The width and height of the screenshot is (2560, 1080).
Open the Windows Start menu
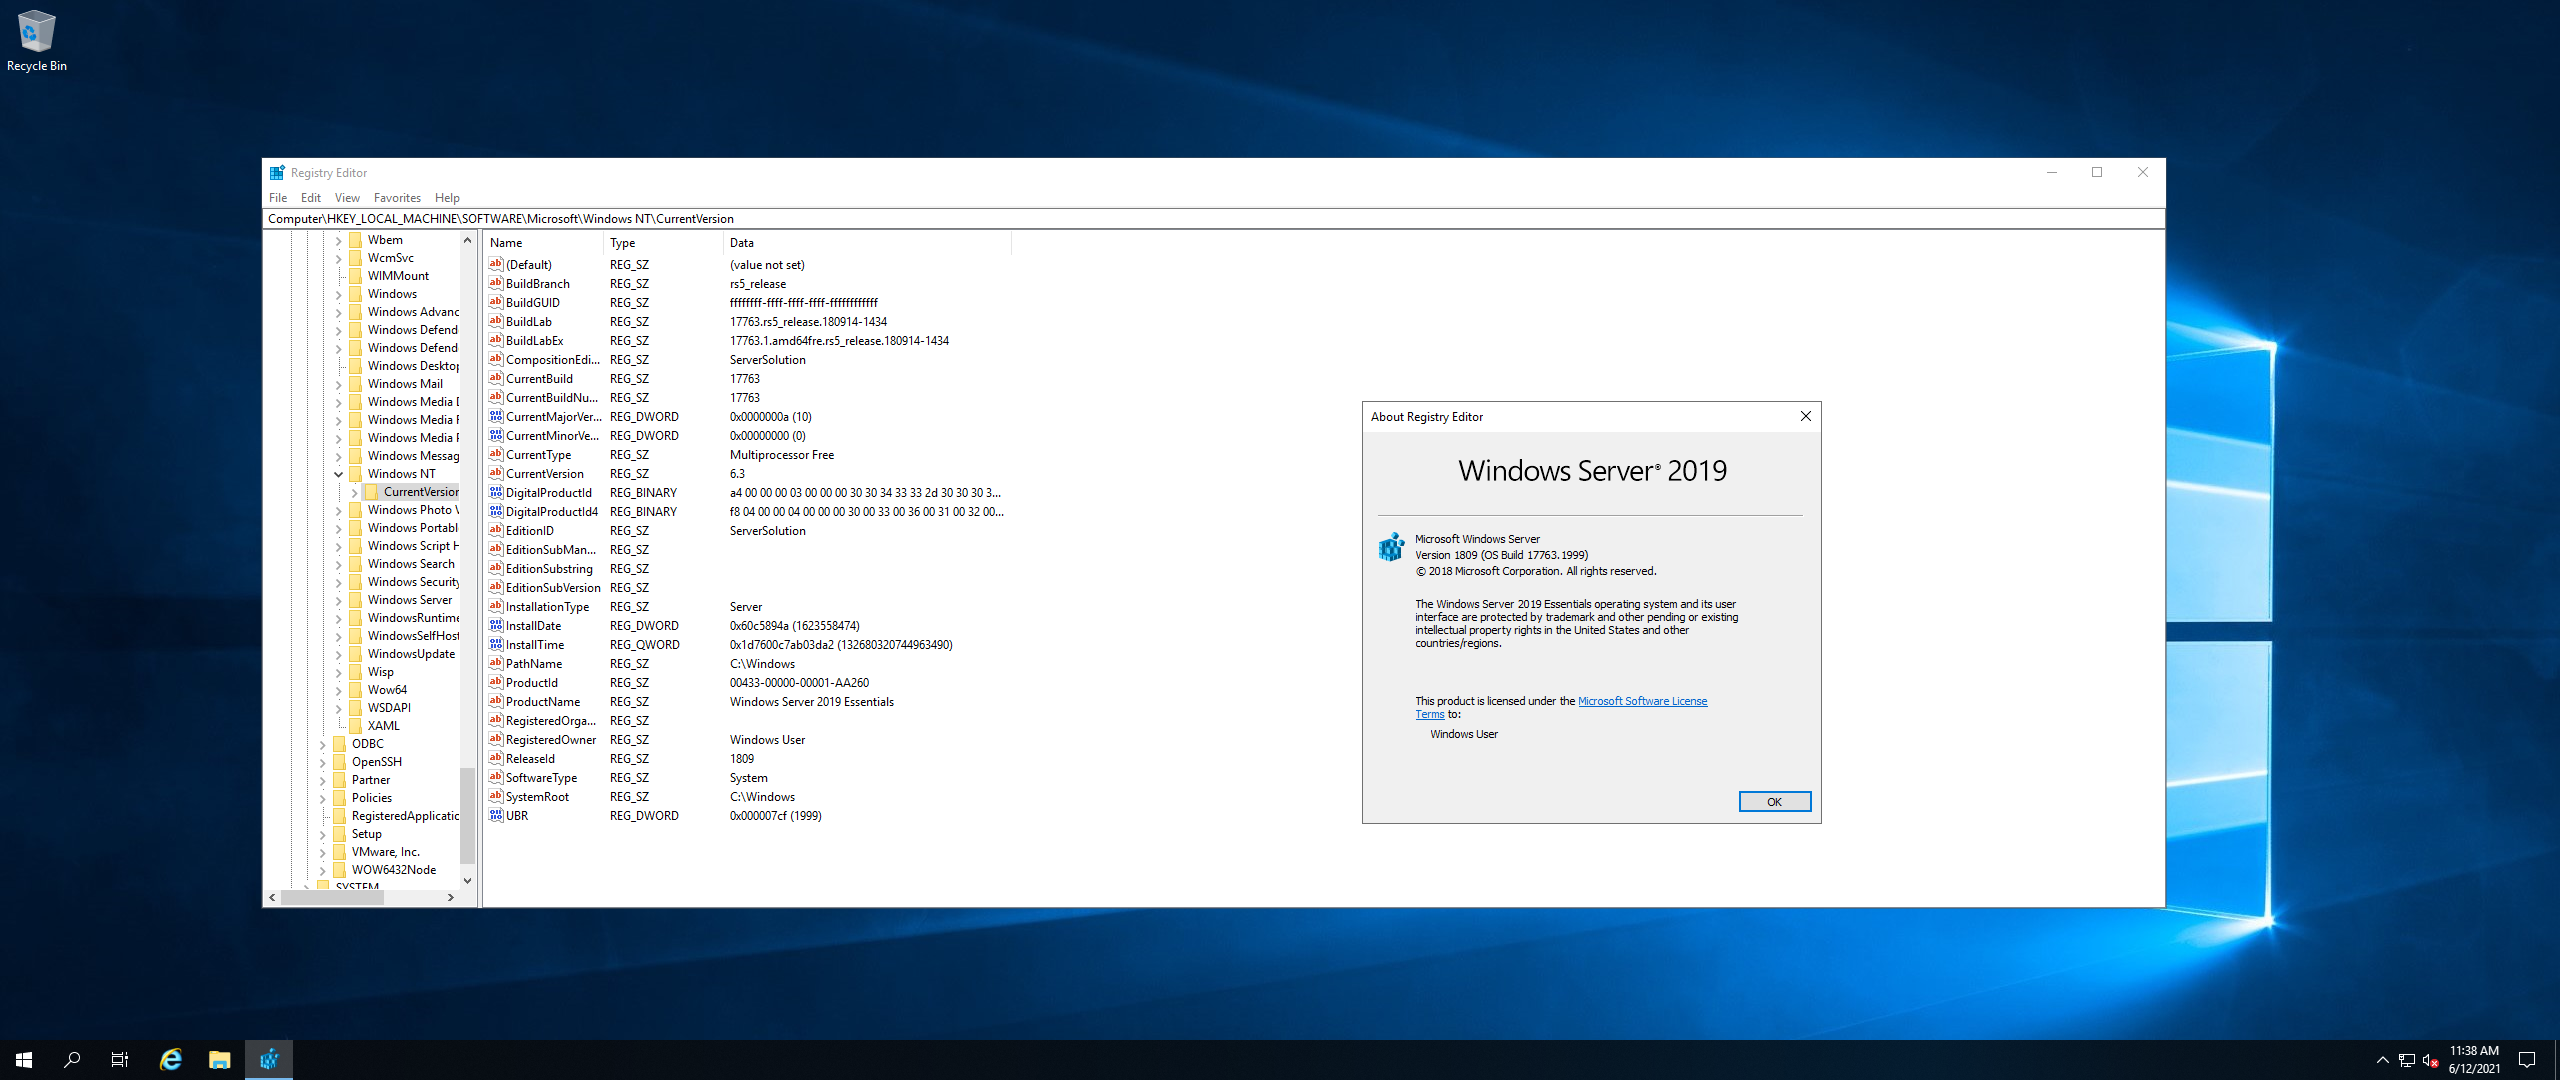24,1060
